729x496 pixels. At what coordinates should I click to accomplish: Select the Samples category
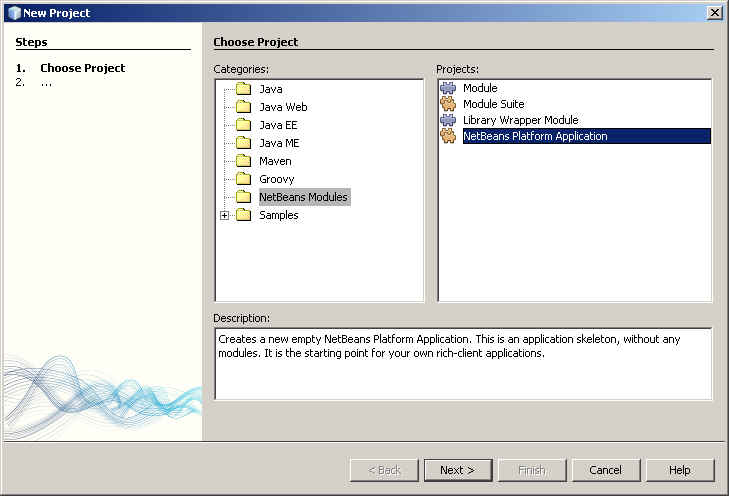tap(278, 215)
